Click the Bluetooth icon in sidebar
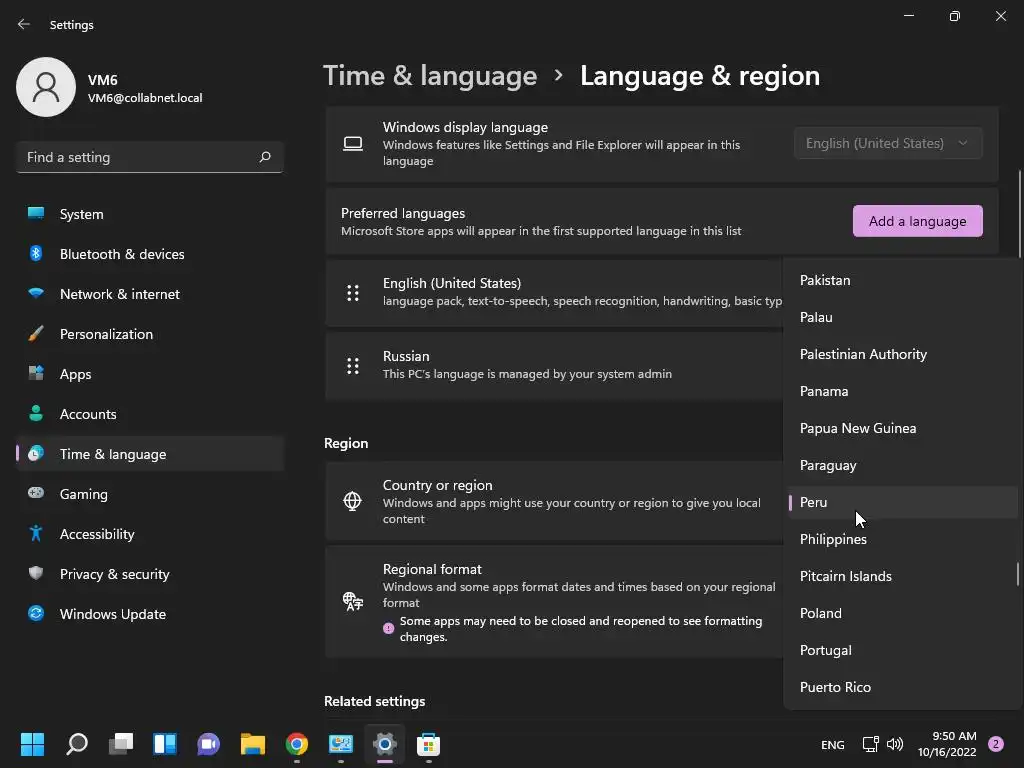 [x=36, y=253]
